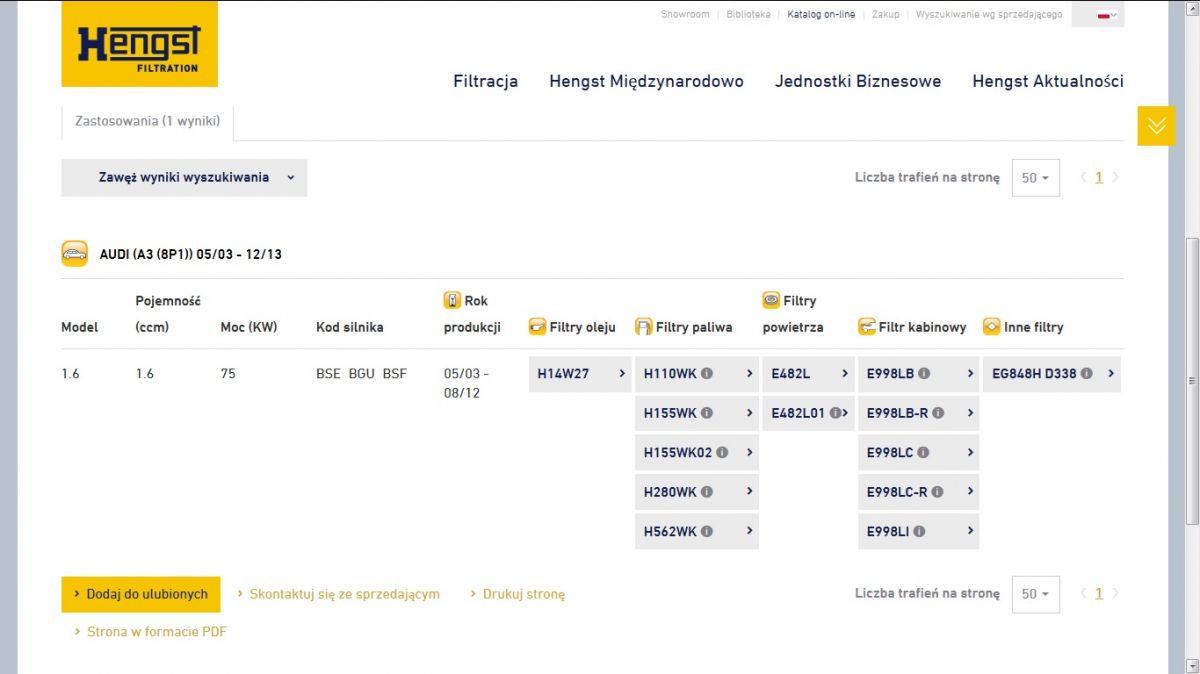Click the previous-page arrow in top pagination
This screenshot has width=1200, height=674.
click(1083, 178)
